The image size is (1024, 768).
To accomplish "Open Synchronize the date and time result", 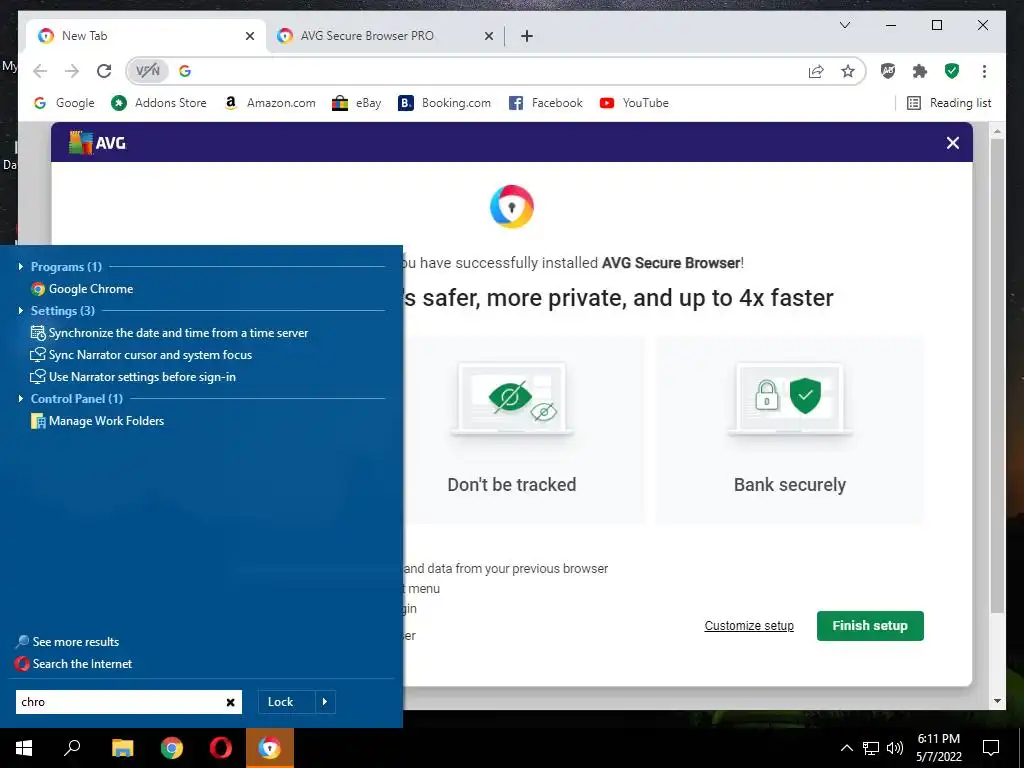I will (170, 333).
